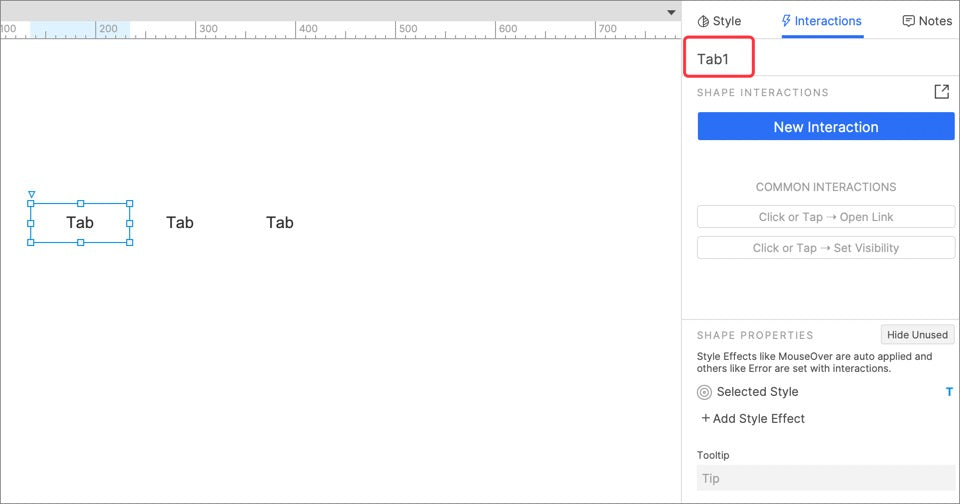Click the top-right resize handle of selected Tab
The image size is (960, 504).
[130, 204]
